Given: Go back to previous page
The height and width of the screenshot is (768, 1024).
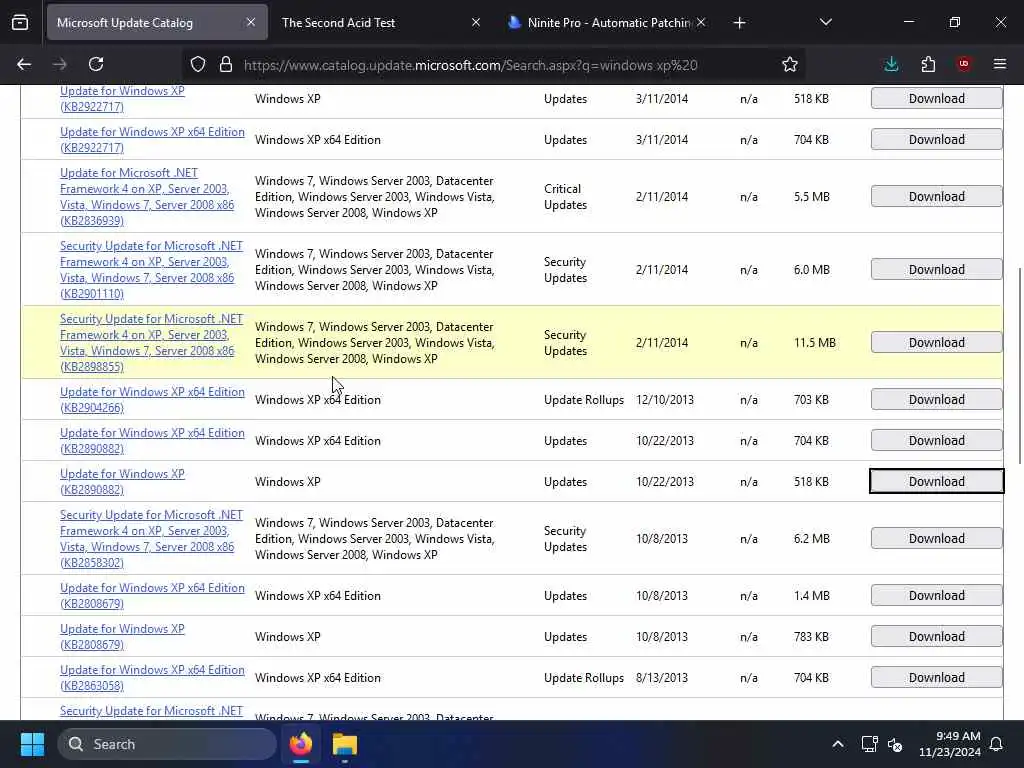Looking at the screenshot, I should (x=24, y=64).
